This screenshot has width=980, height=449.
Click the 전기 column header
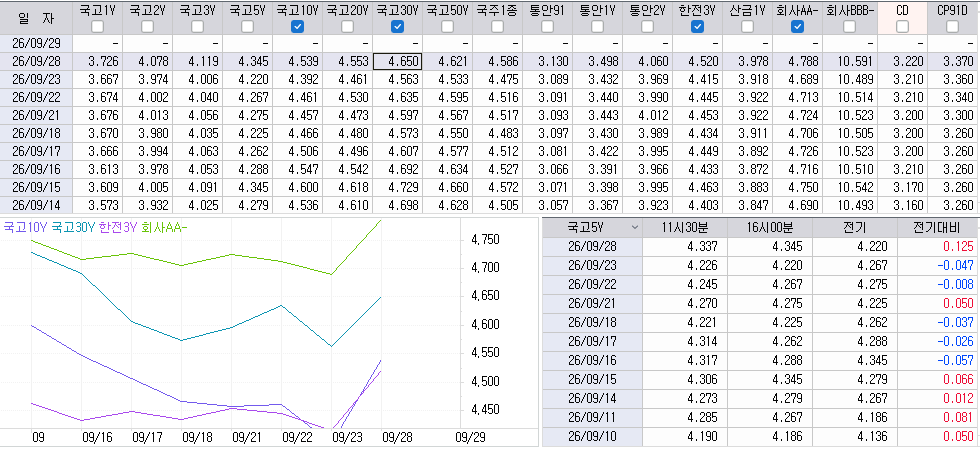(854, 228)
